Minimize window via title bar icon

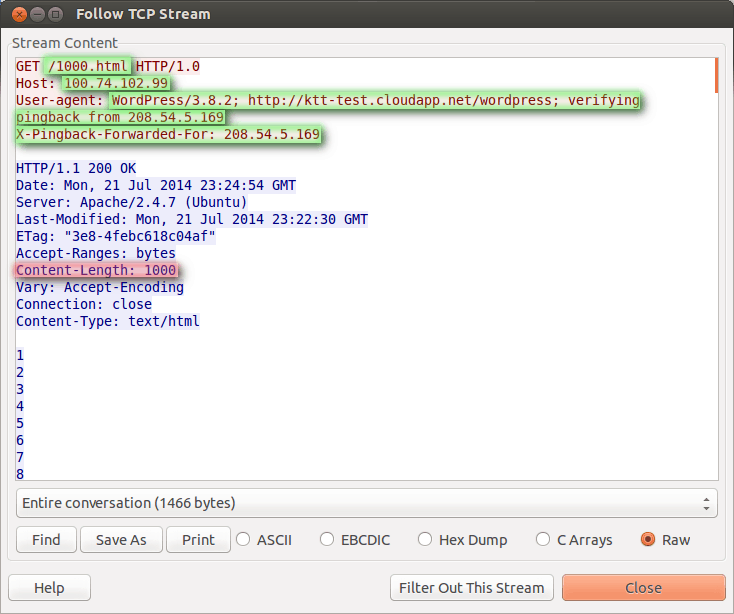[37, 15]
